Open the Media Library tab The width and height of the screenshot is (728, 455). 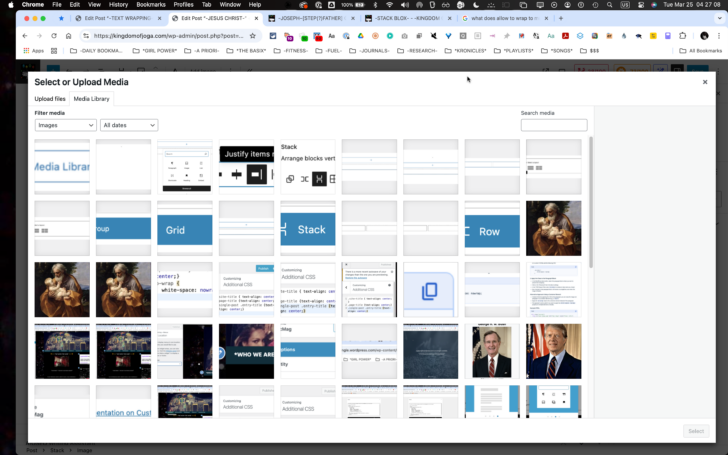tap(92, 99)
